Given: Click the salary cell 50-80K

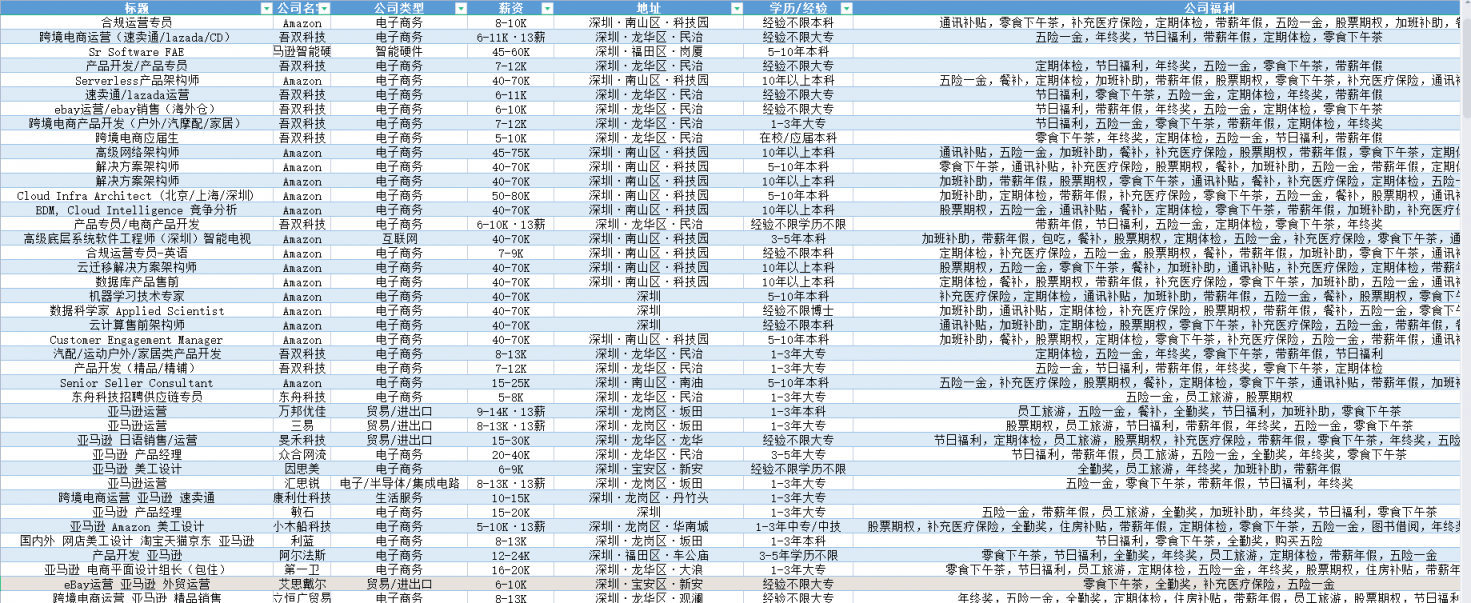Looking at the screenshot, I should pos(511,196).
